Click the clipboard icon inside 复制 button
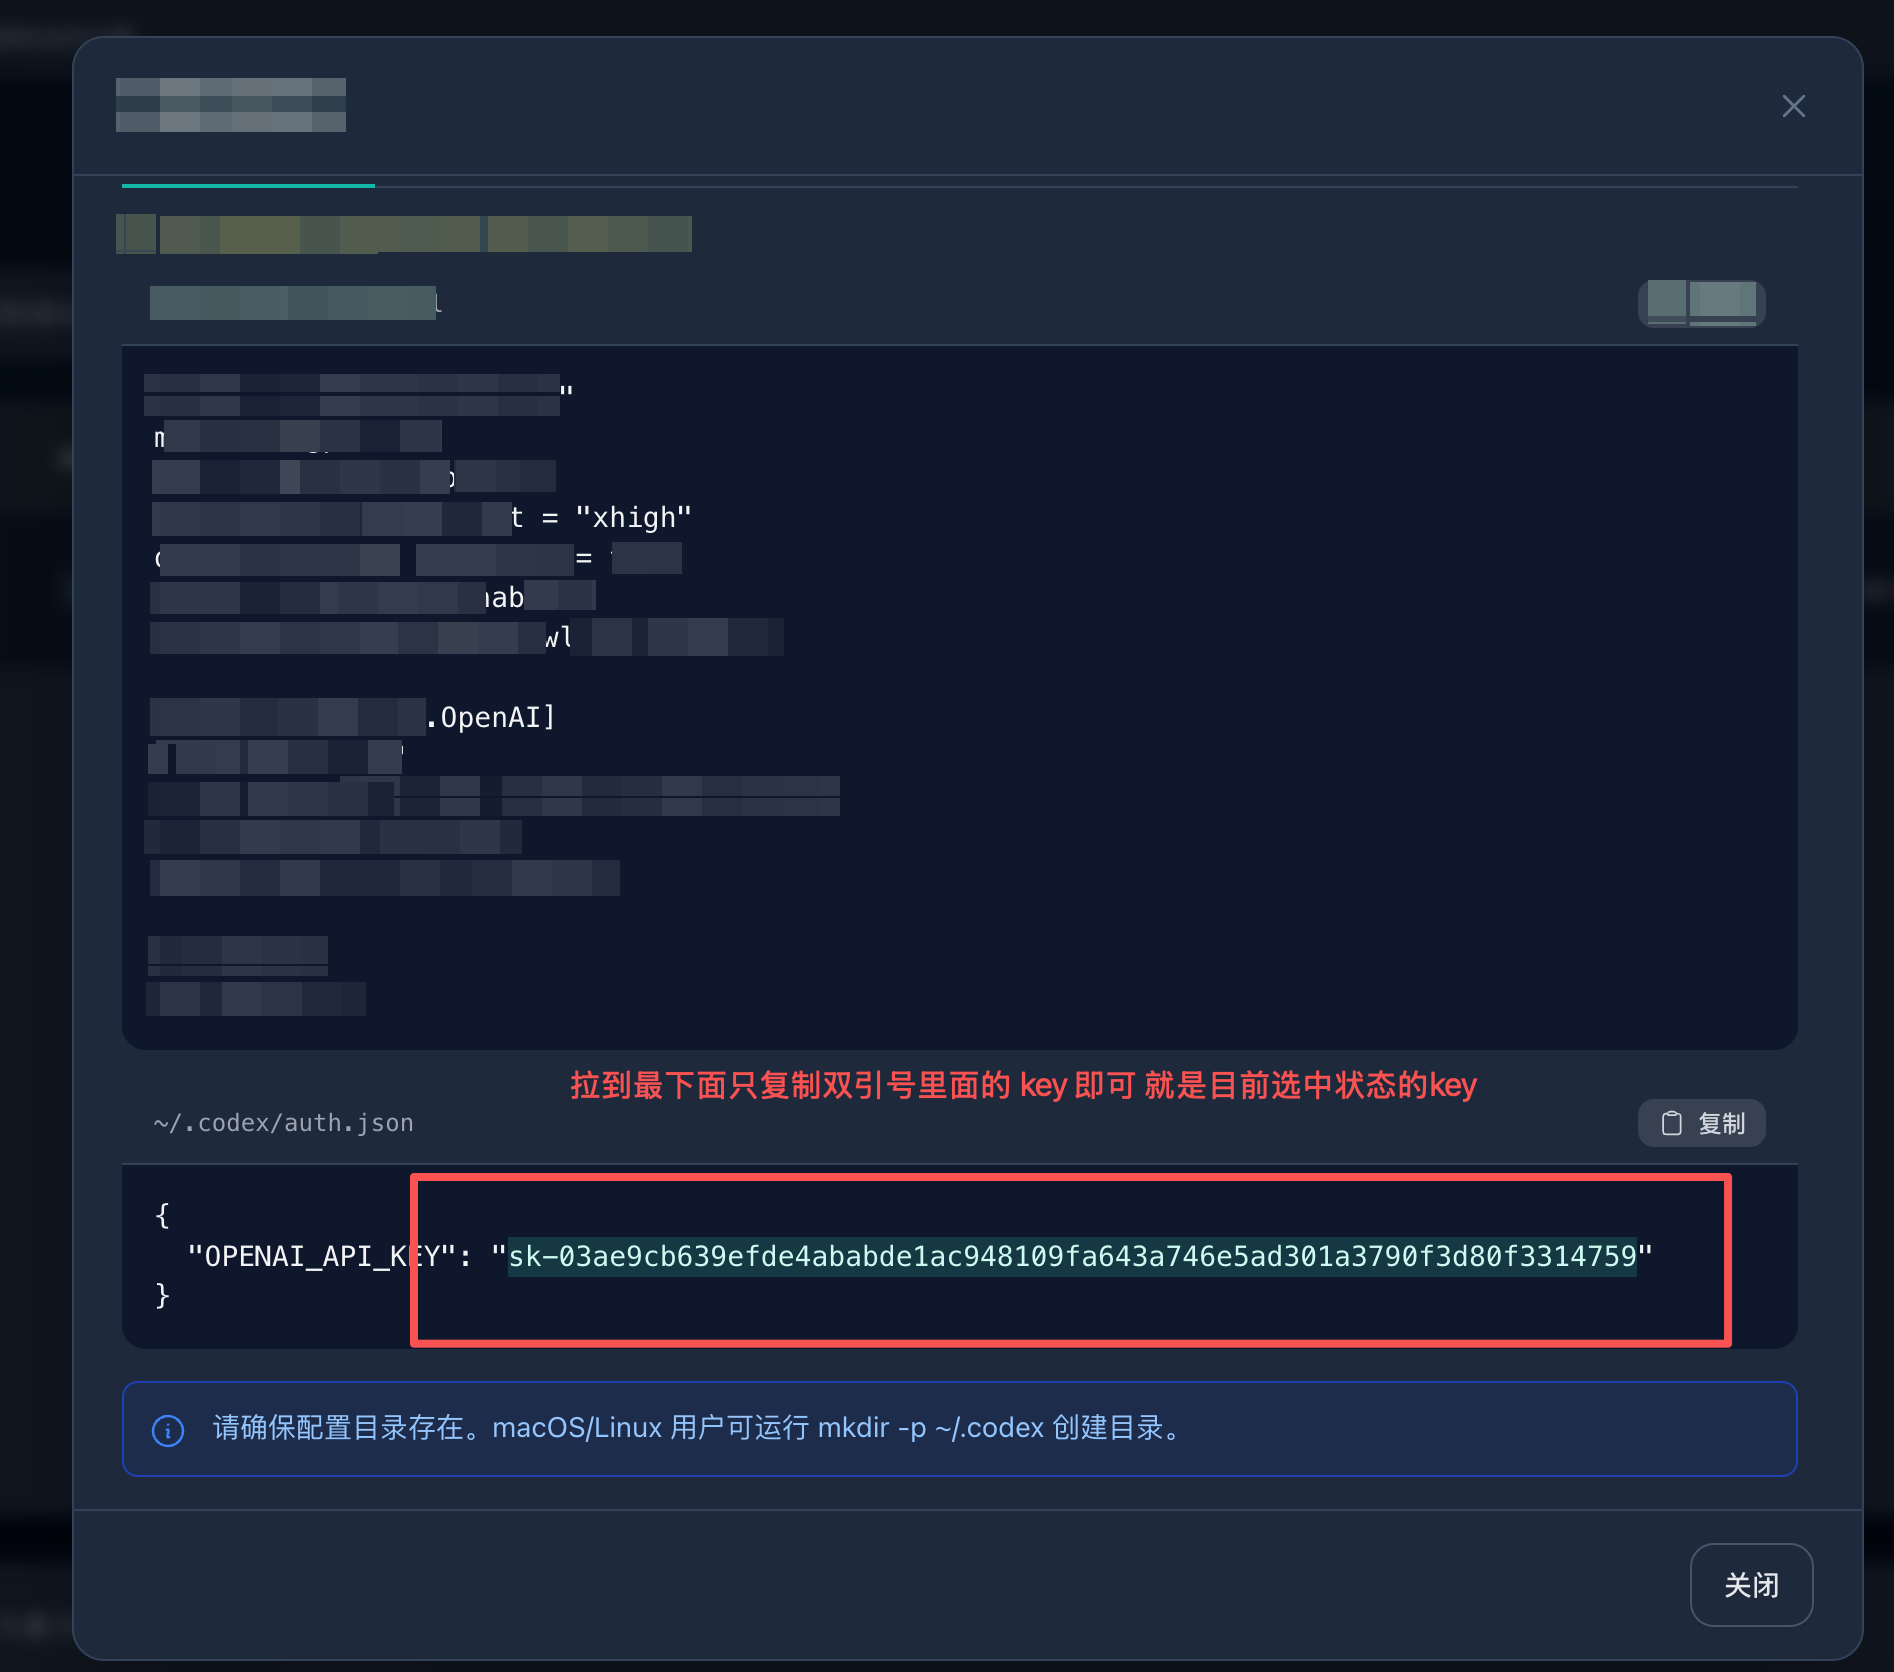Screen dimensions: 1894x1672 (1671, 1123)
